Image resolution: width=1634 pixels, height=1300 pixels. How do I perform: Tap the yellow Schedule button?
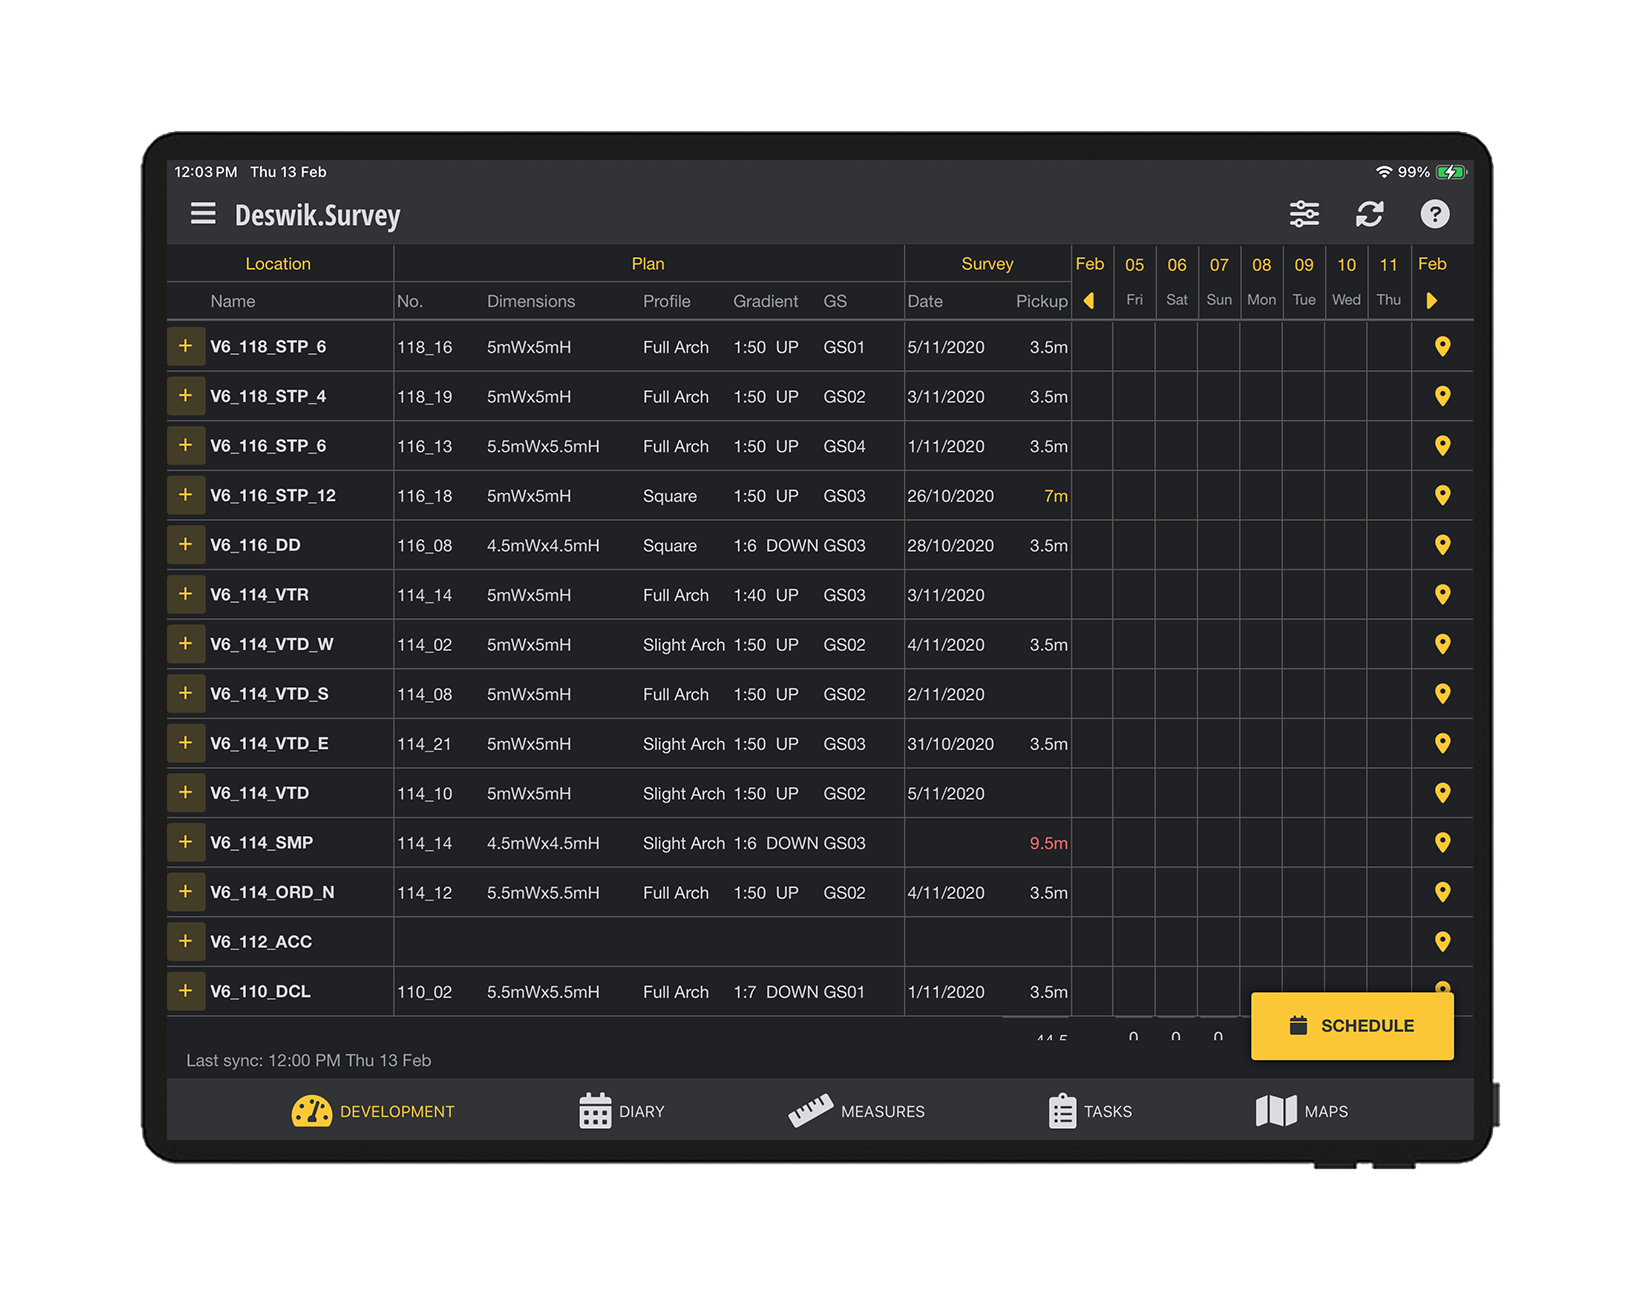[1352, 1026]
